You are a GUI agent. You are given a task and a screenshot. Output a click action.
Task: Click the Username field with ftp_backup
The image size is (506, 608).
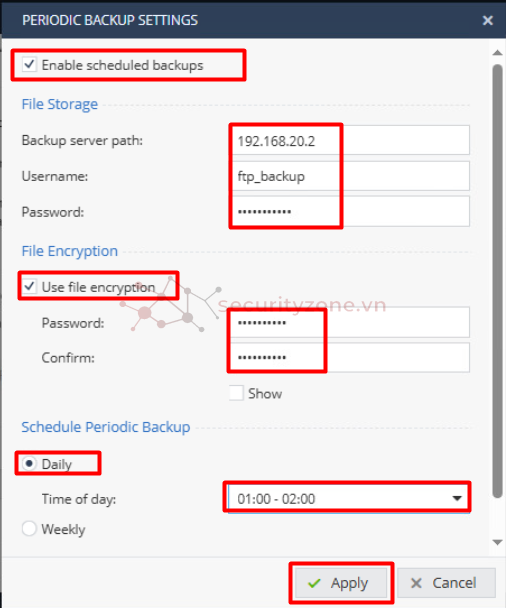click(x=349, y=176)
